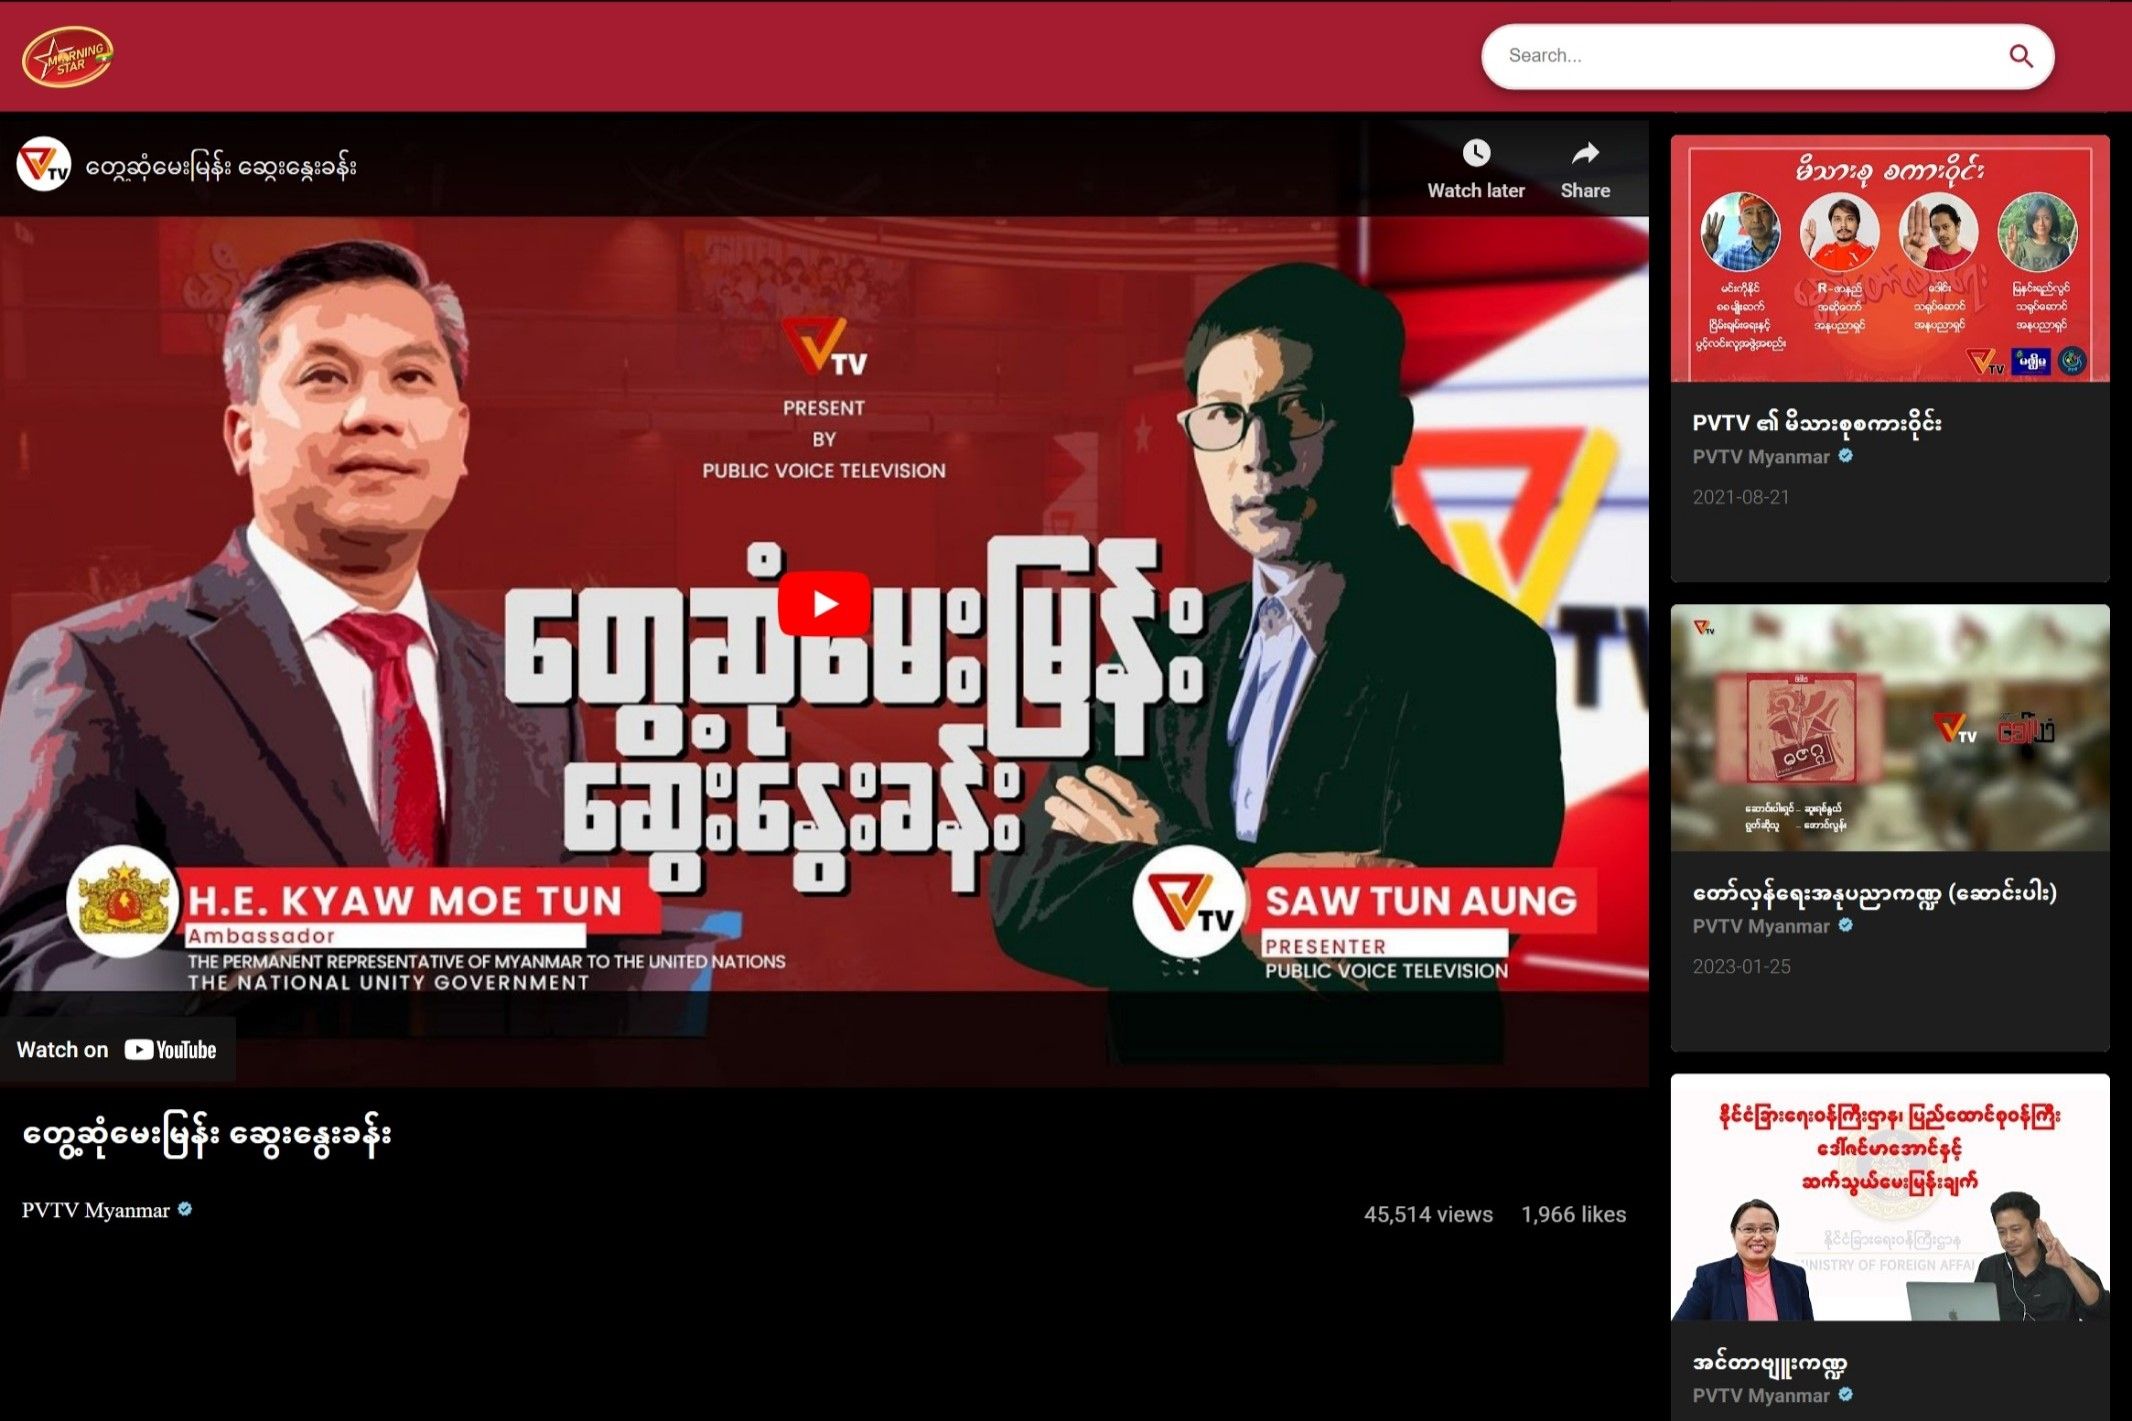Open the Foreign Affairs minister interview thumbnail
Screen dimensions: 2132x1421
[1889, 1198]
